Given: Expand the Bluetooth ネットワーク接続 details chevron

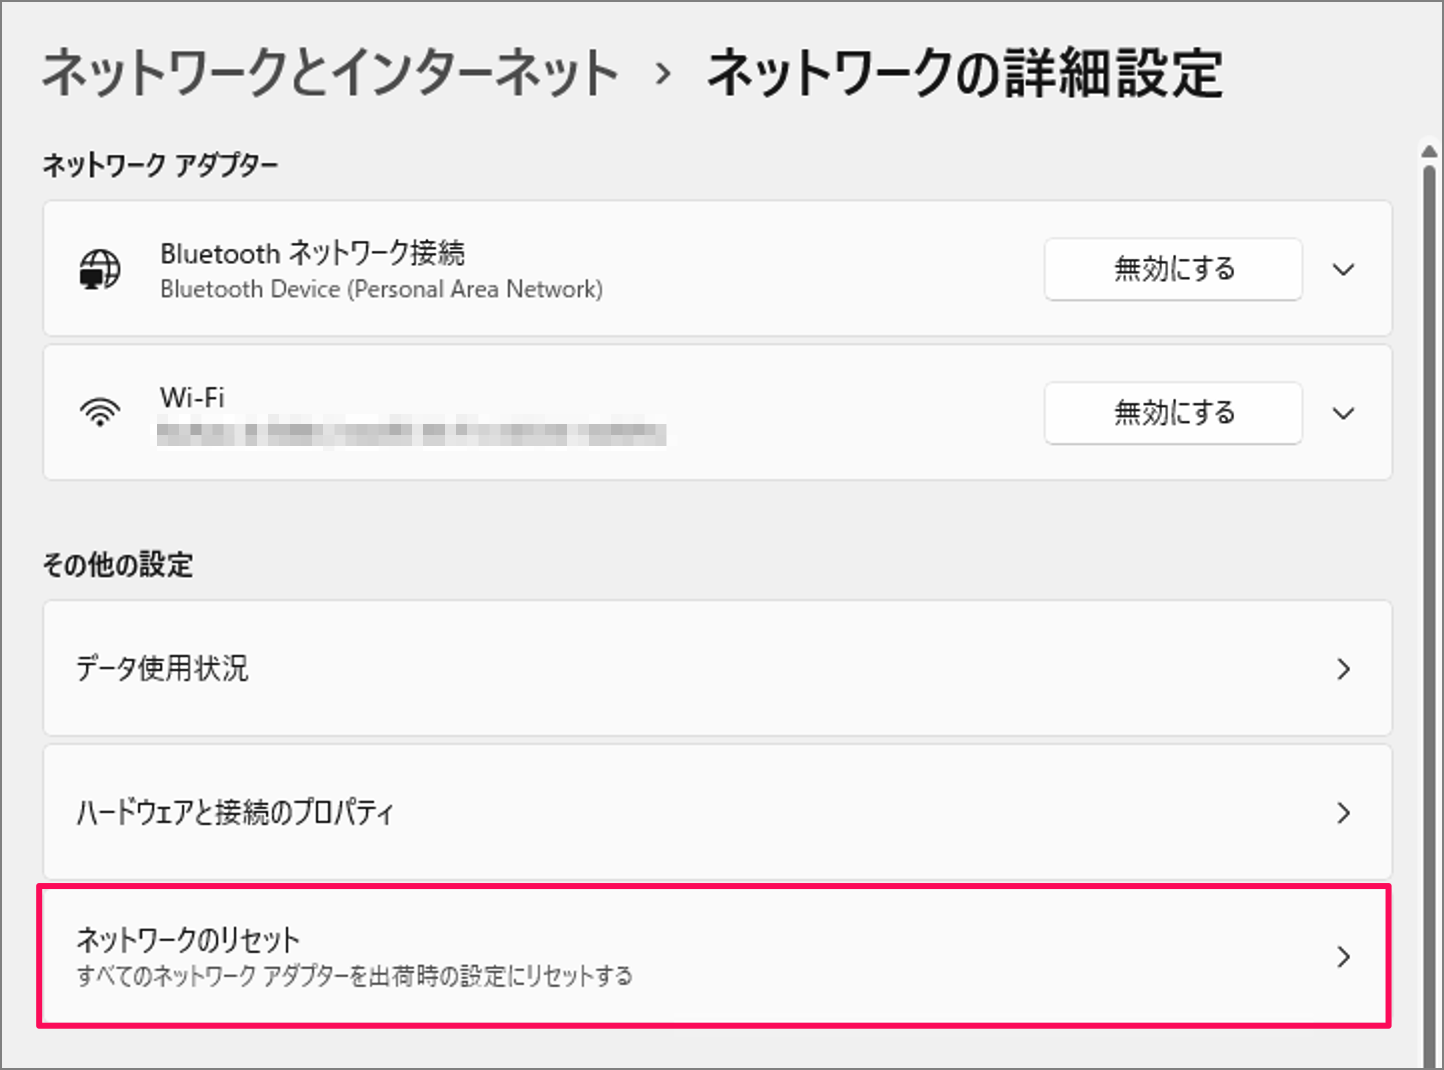Looking at the screenshot, I should tap(1344, 269).
